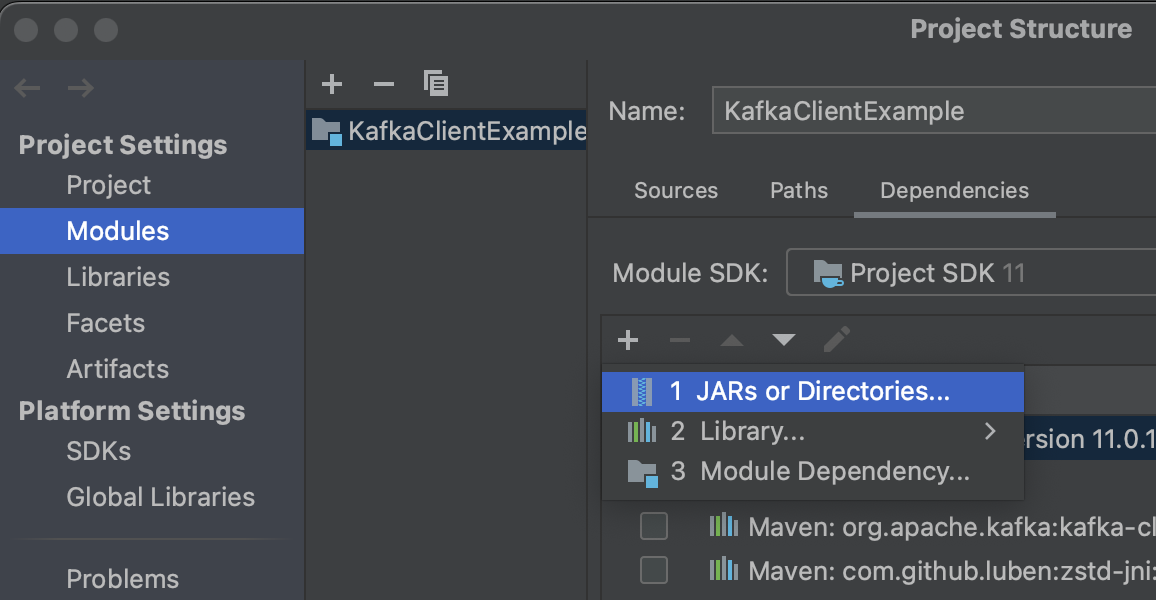Viewport: 1156px width, 600px height.
Task: Click the JAR archive icon in popup
Action: (x=641, y=391)
